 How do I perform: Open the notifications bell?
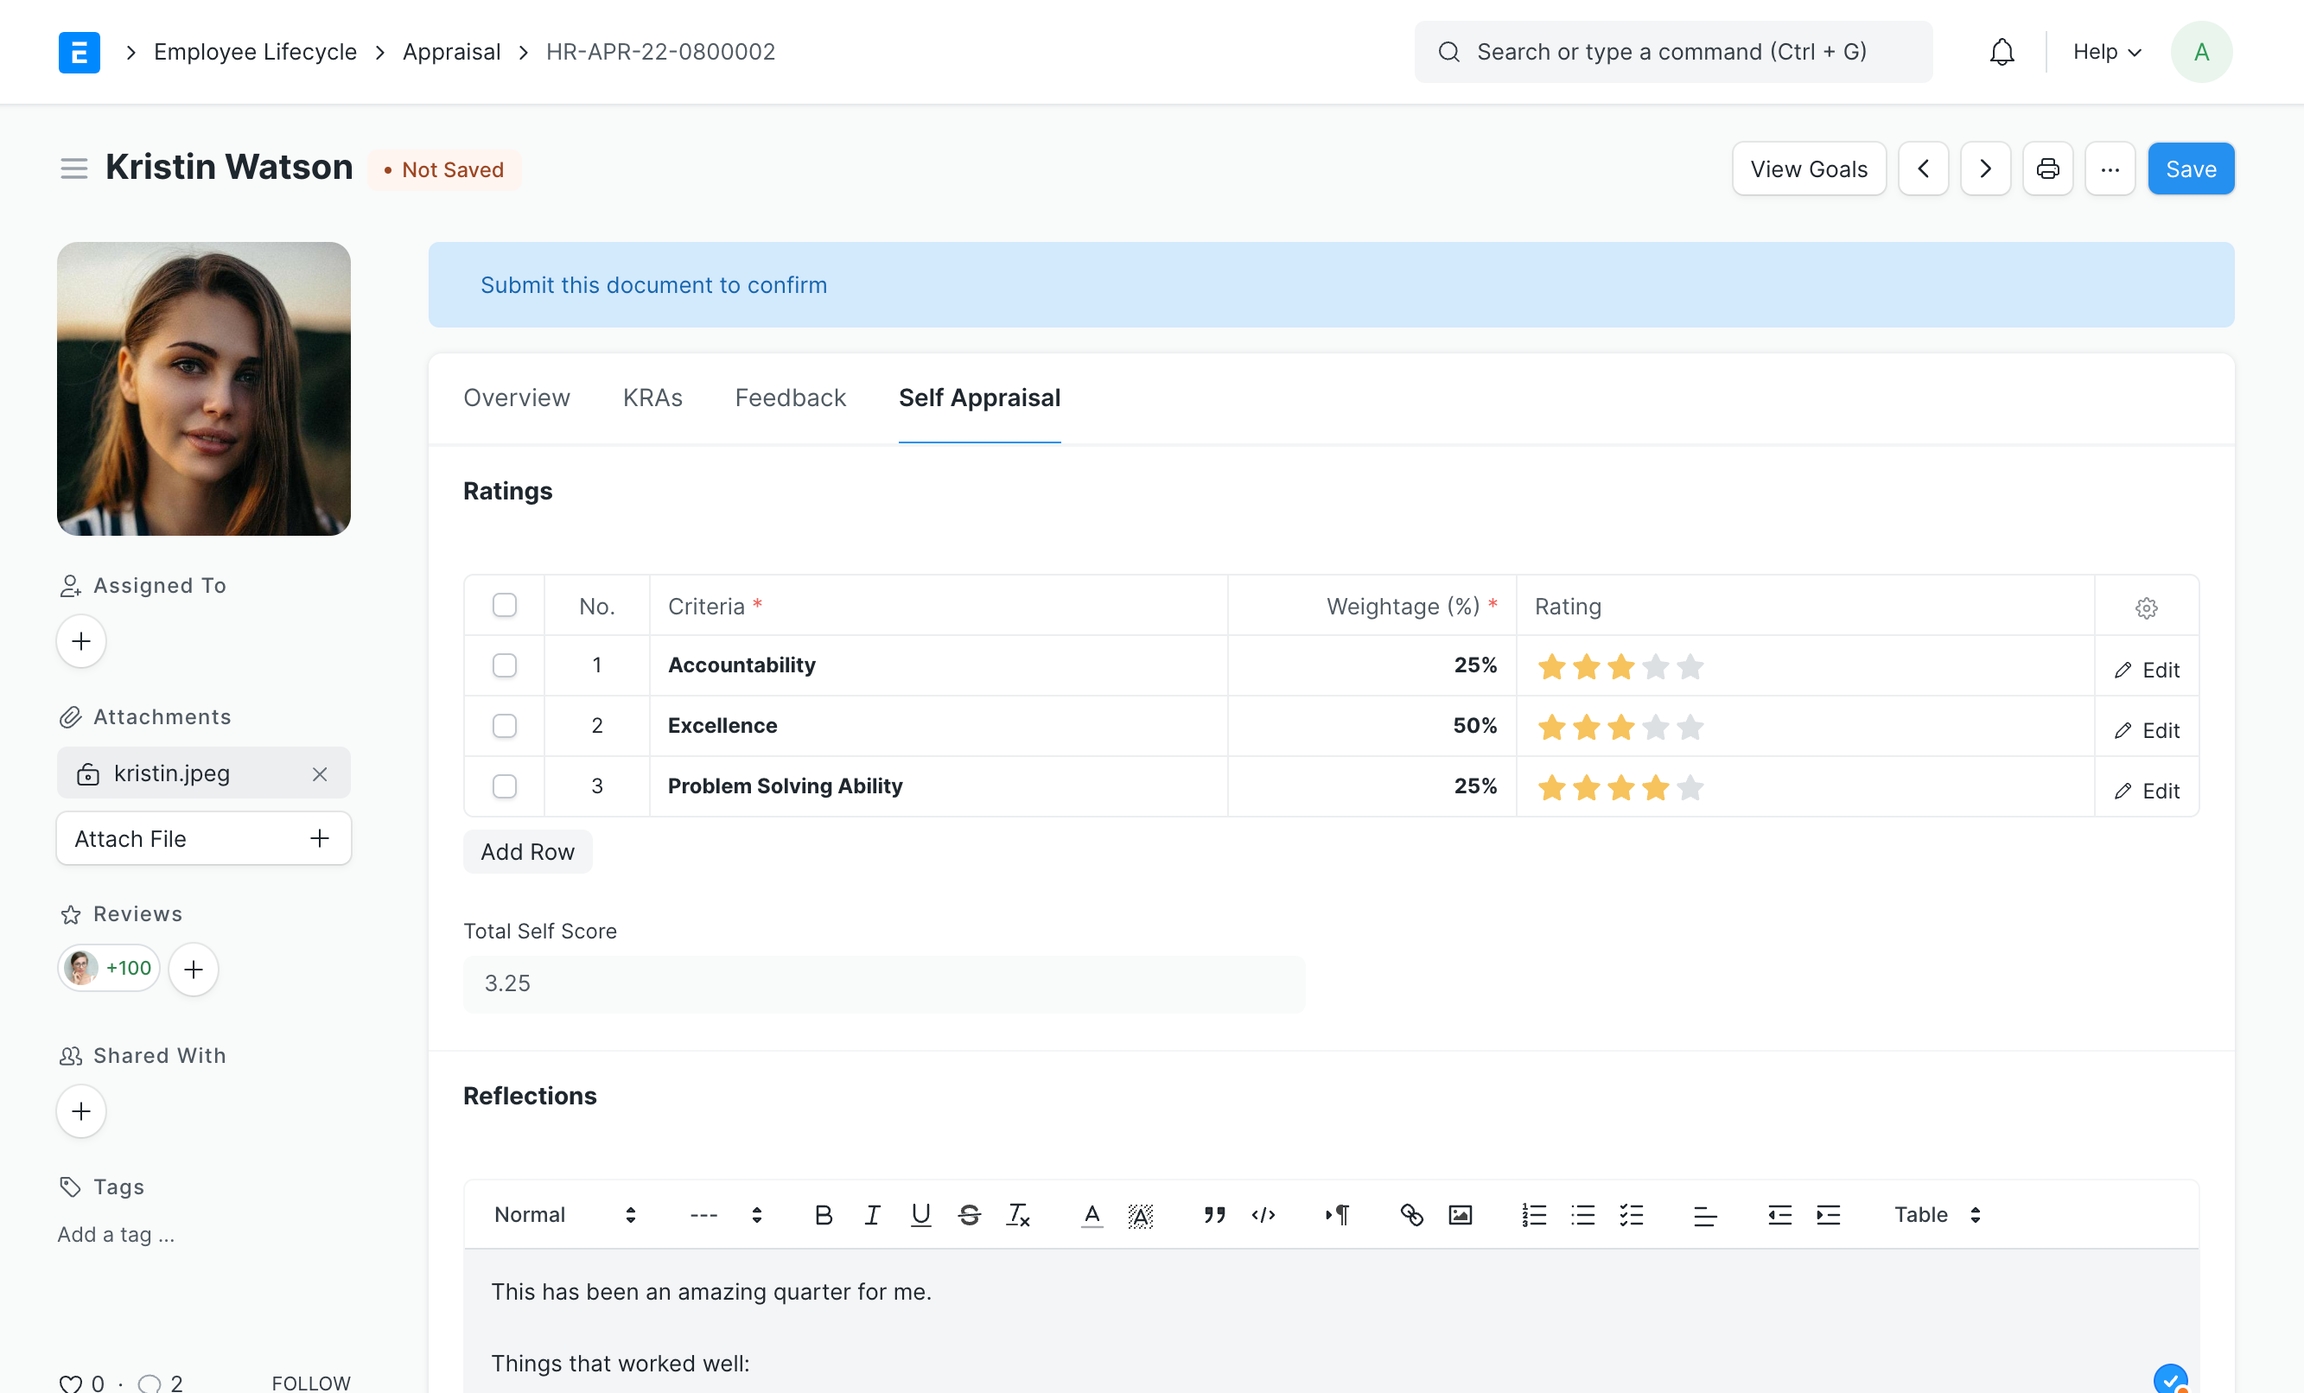tap(2001, 52)
